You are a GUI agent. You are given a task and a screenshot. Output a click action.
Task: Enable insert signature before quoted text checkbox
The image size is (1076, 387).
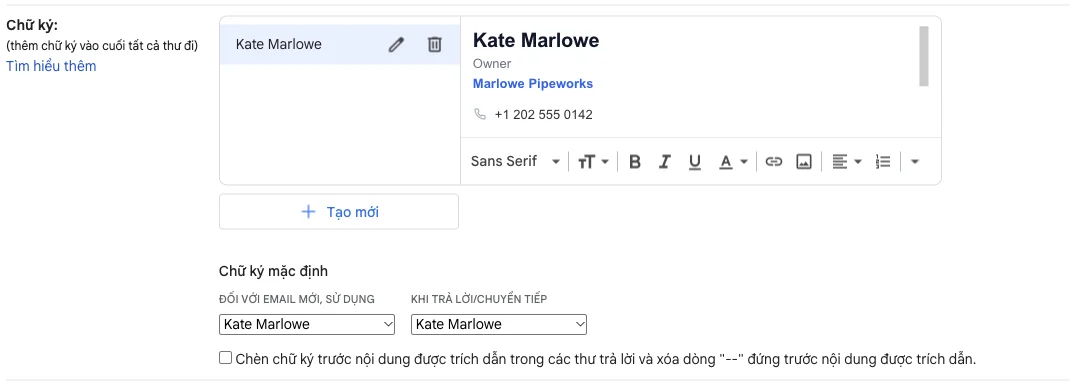pyautogui.click(x=226, y=358)
